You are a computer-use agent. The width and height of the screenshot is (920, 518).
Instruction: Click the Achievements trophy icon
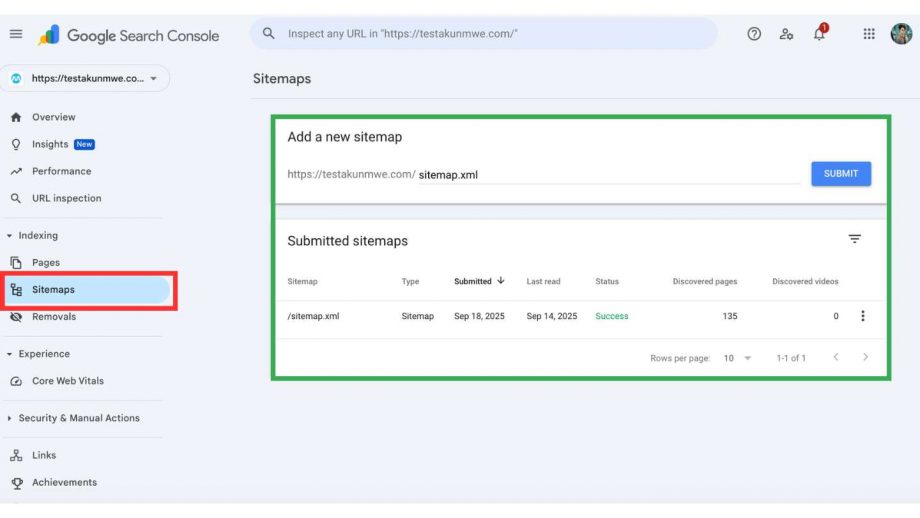tap(17, 483)
